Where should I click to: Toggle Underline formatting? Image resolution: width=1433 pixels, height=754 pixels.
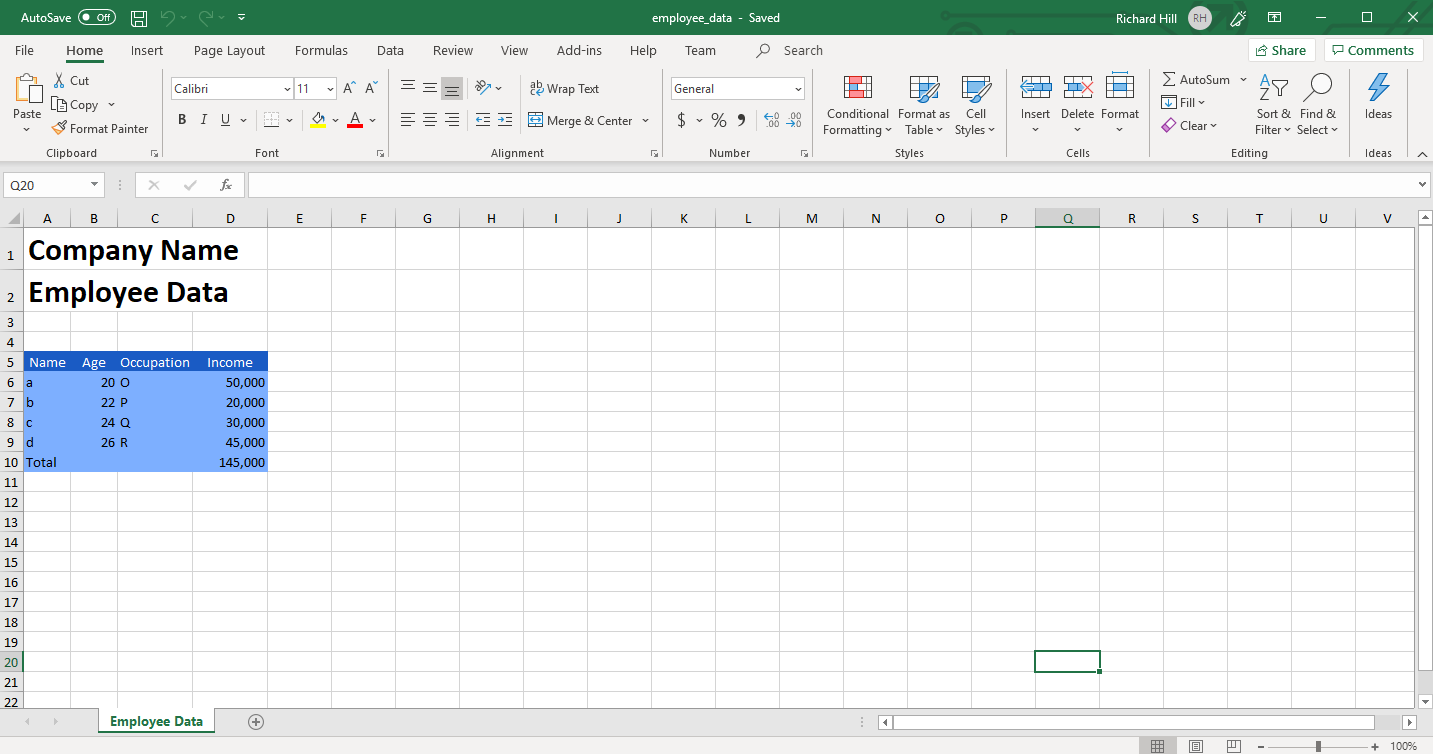pyautogui.click(x=226, y=120)
